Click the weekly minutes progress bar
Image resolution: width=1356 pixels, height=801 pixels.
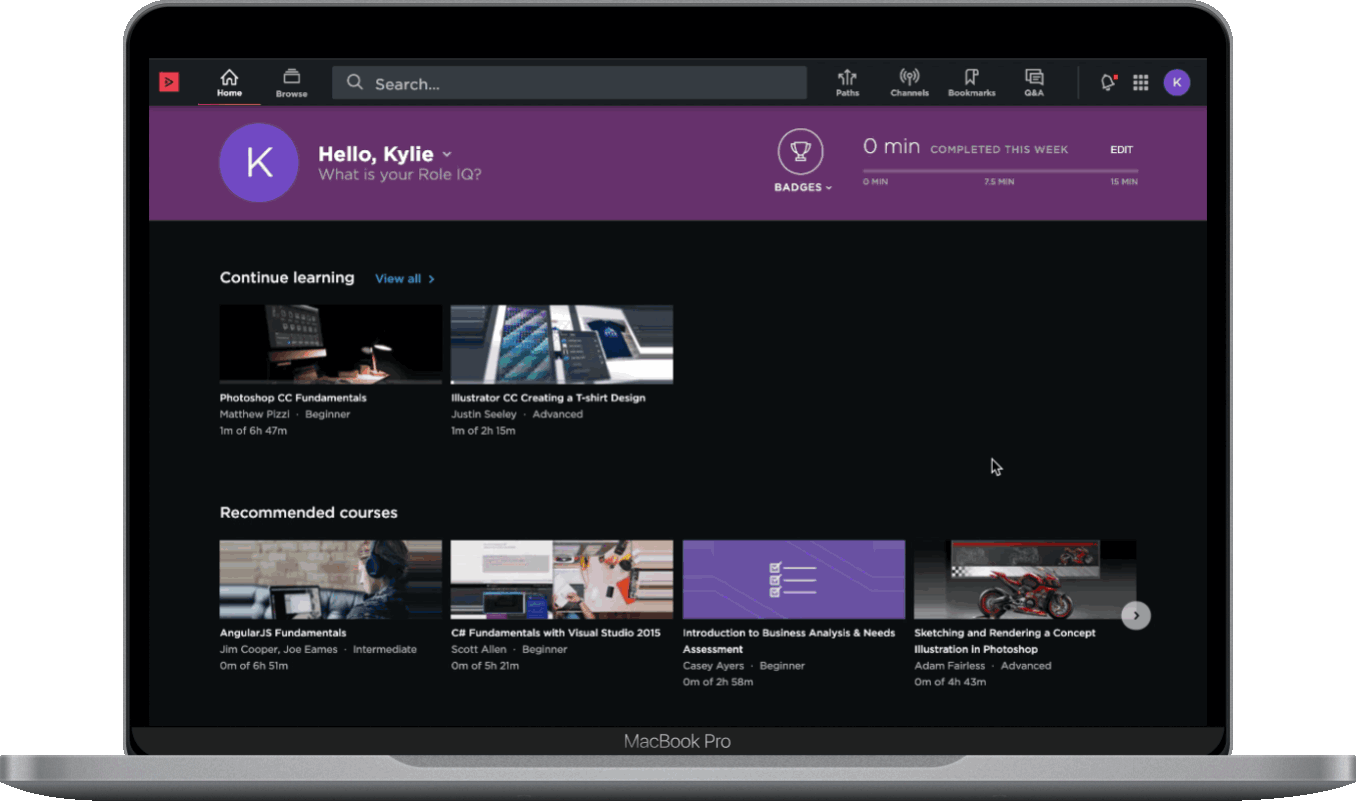1000,172
